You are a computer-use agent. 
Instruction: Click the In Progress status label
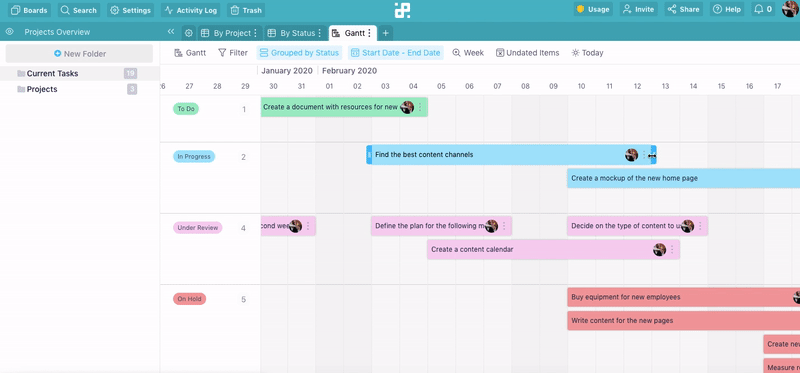tap(194, 157)
